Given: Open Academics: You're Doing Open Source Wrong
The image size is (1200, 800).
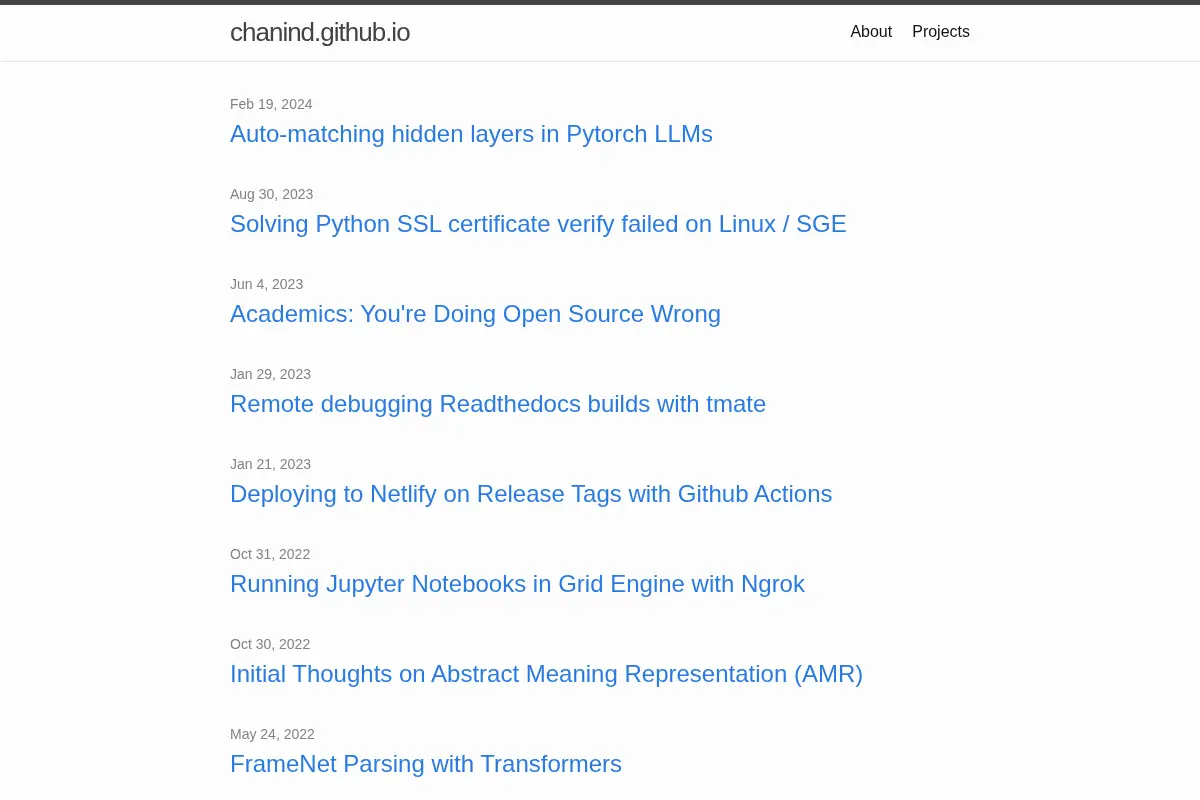Looking at the screenshot, I should pyautogui.click(x=475, y=314).
